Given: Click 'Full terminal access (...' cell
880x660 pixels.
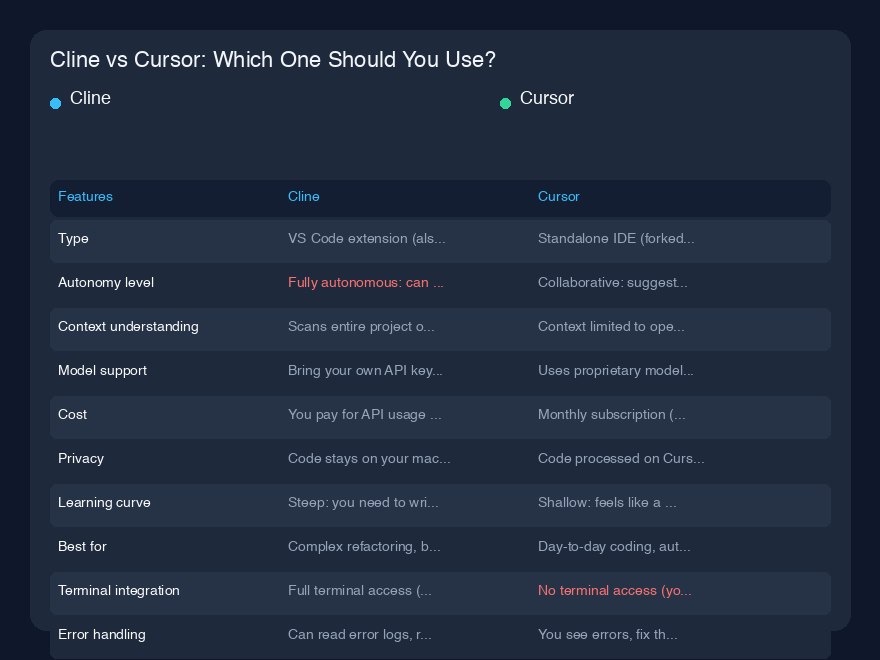Looking at the screenshot, I should coord(360,590).
